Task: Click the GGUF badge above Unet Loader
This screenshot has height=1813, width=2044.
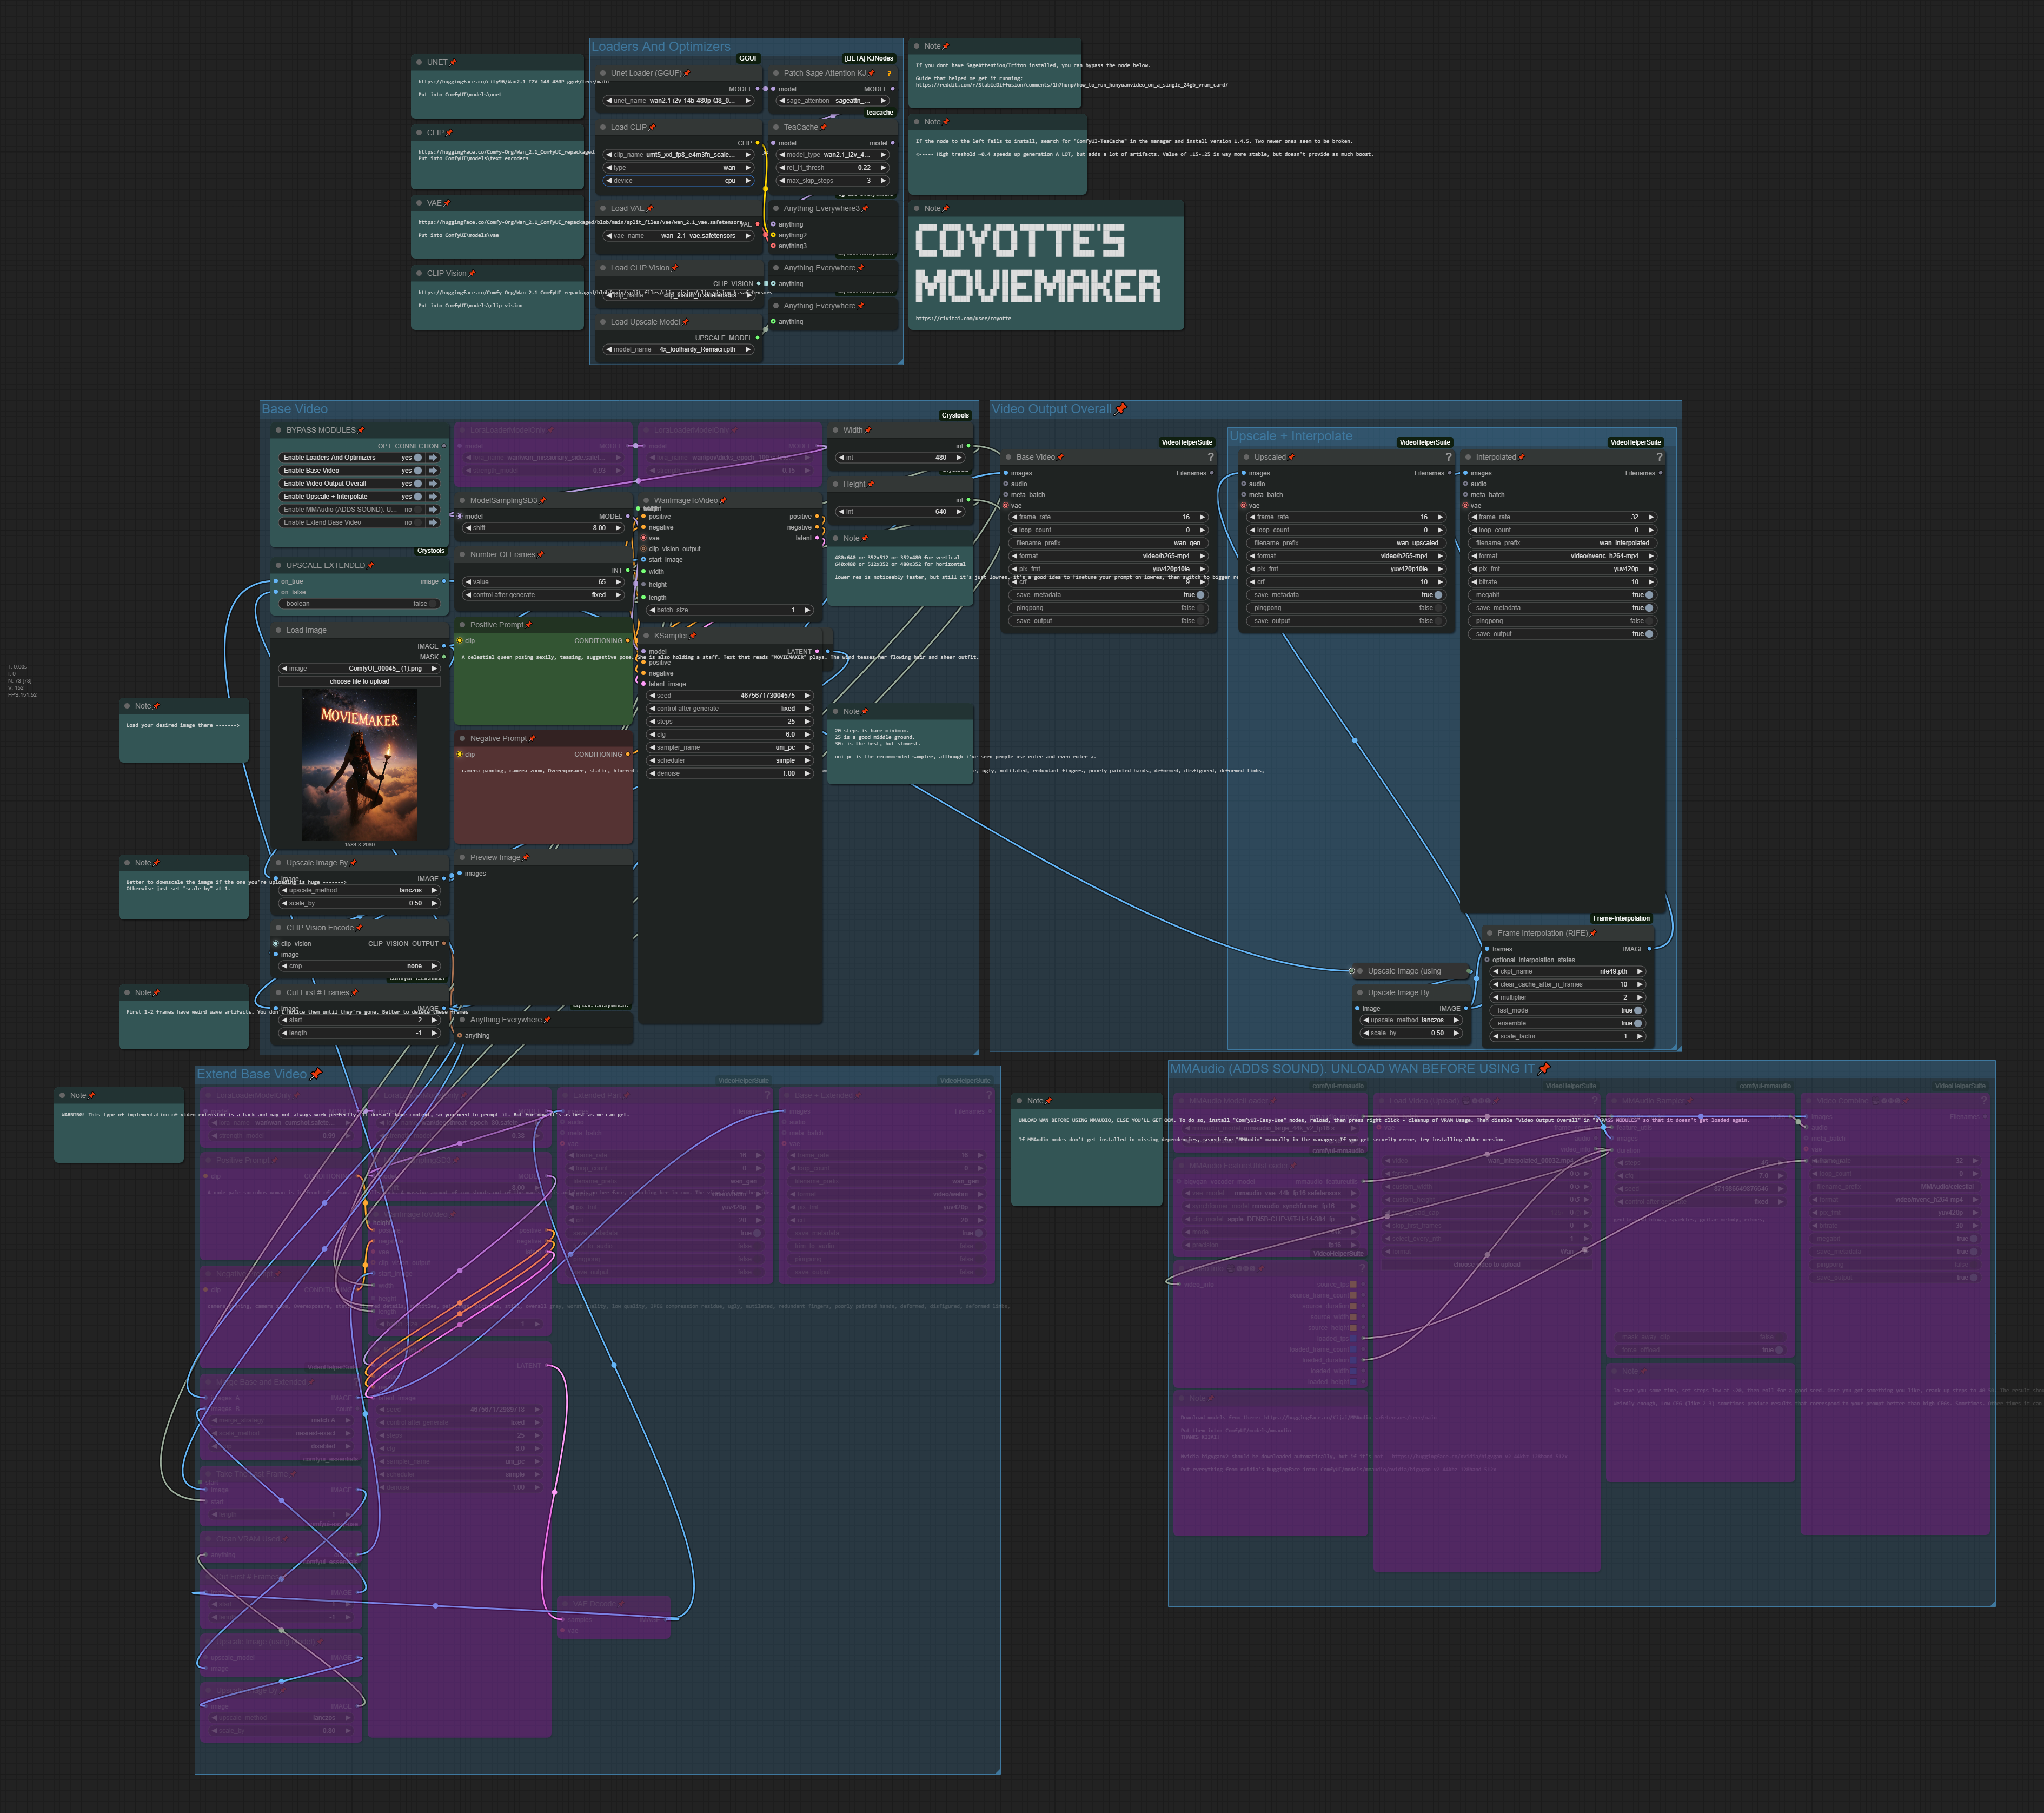Action: 748,58
